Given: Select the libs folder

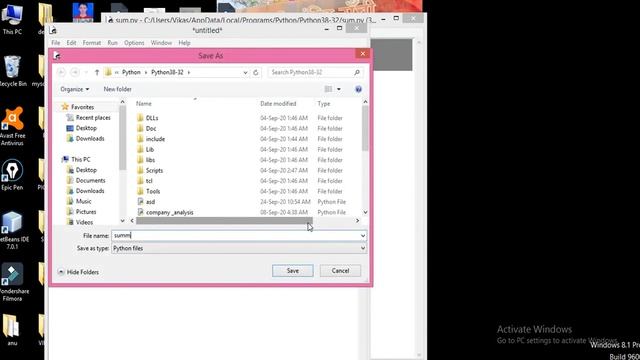Looking at the screenshot, I should tap(150, 160).
